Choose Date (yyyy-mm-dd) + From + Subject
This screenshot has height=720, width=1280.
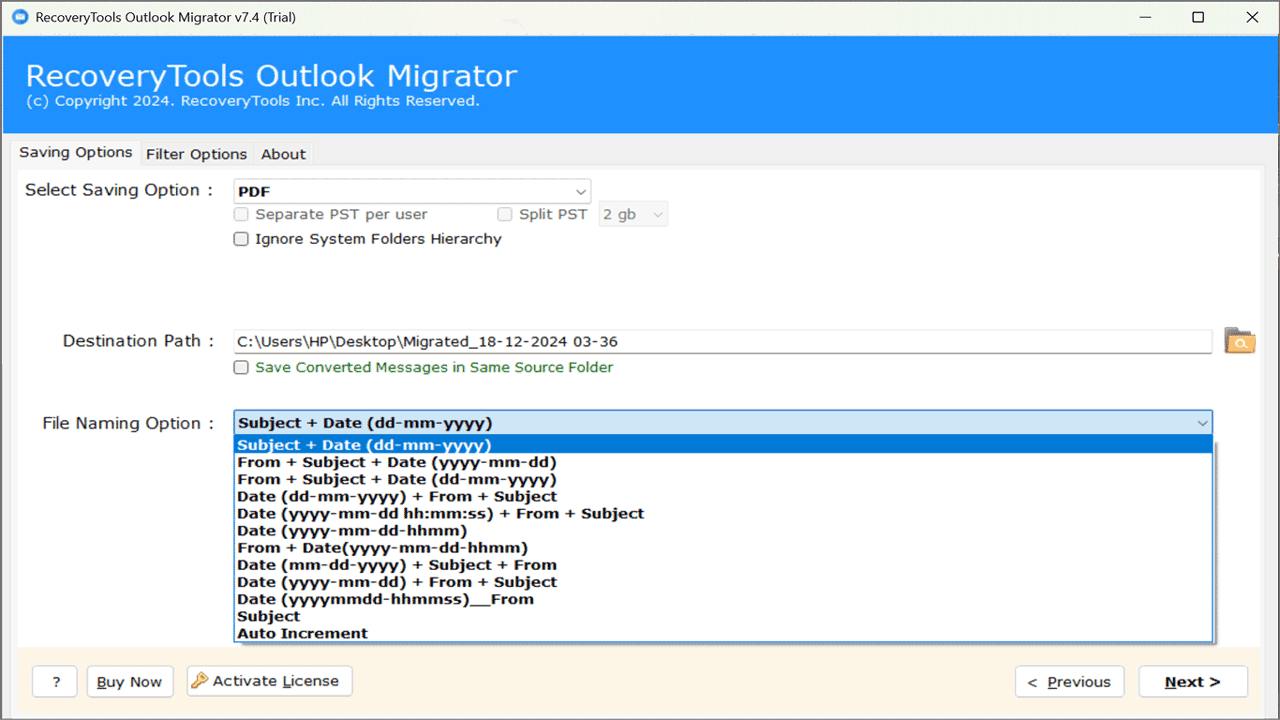click(723, 582)
